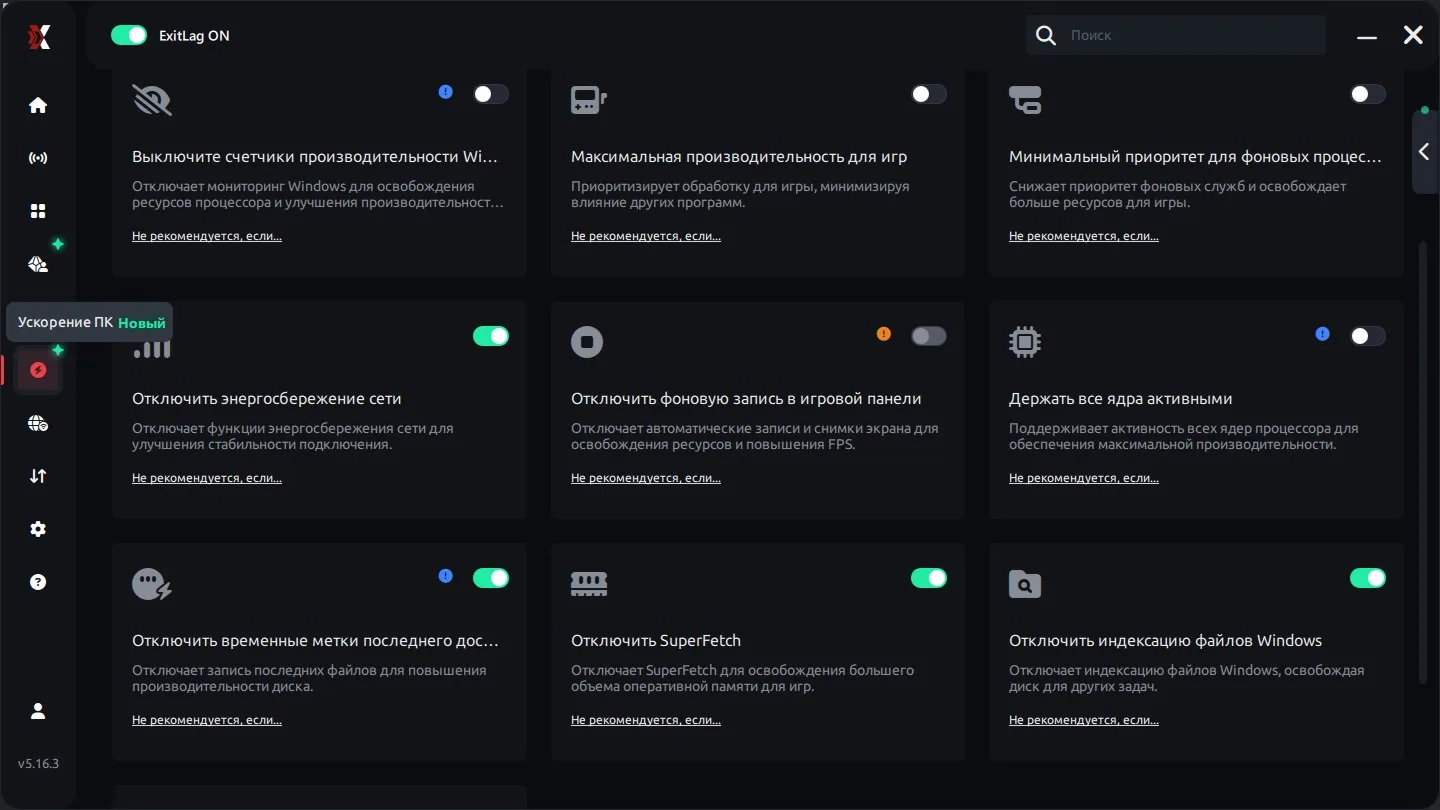Open the four-squares grid icon in the sidebar
Viewport: 1440px width, 810px height.
38,211
